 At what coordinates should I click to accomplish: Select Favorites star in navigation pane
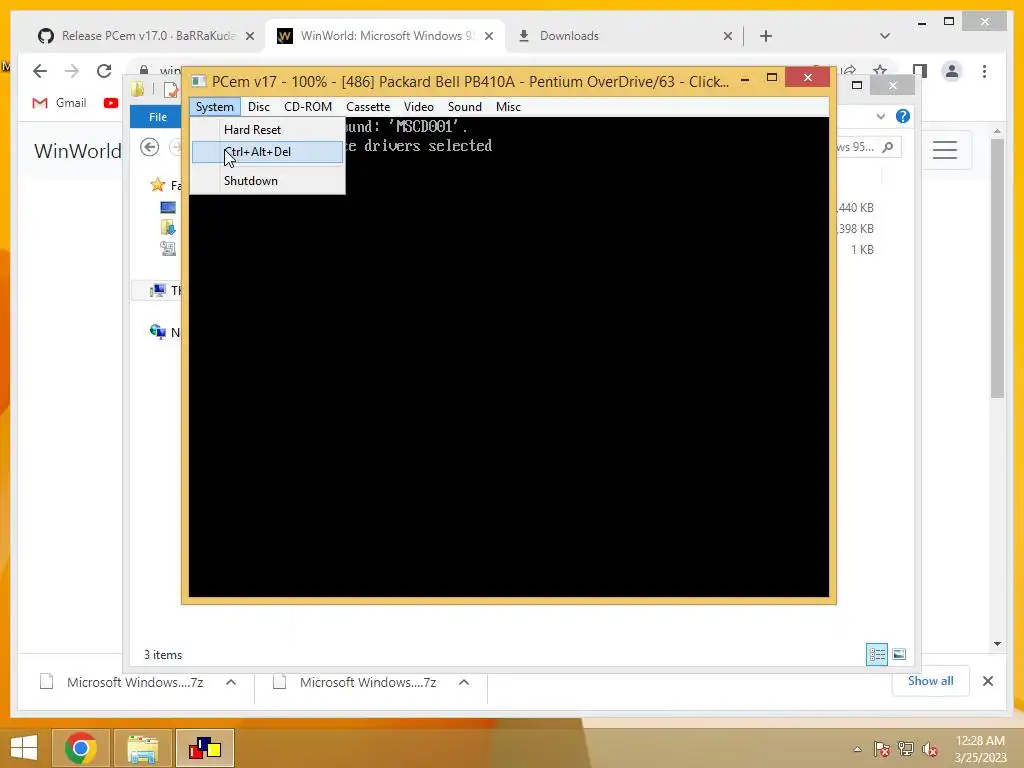point(157,185)
